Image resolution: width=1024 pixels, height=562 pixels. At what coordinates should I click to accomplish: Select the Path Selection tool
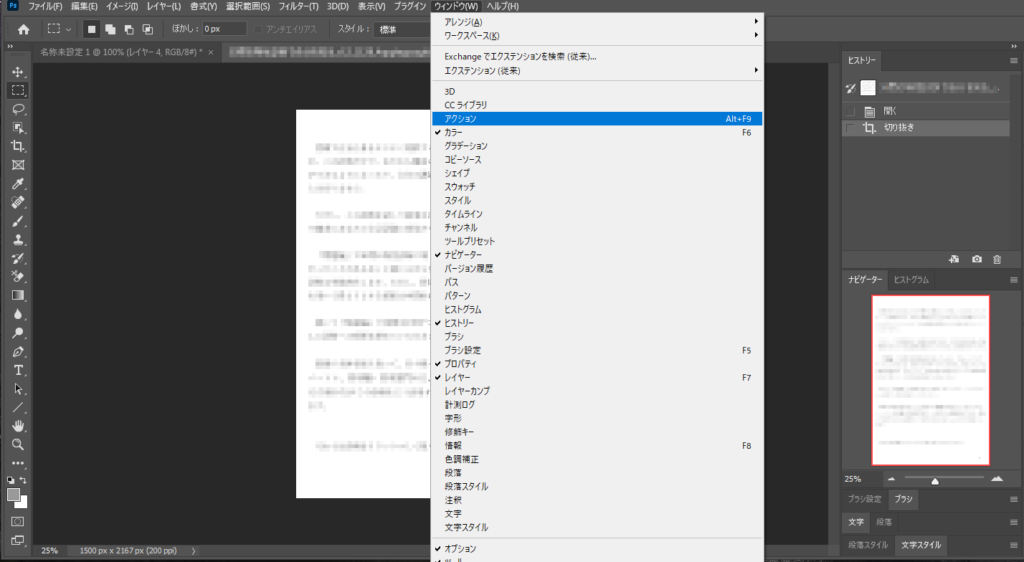(x=18, y=389)
